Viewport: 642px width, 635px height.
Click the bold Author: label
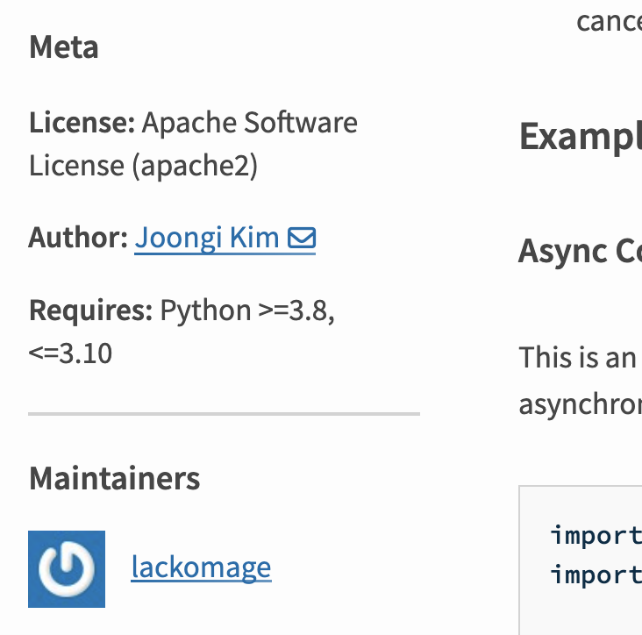(78, 238)
